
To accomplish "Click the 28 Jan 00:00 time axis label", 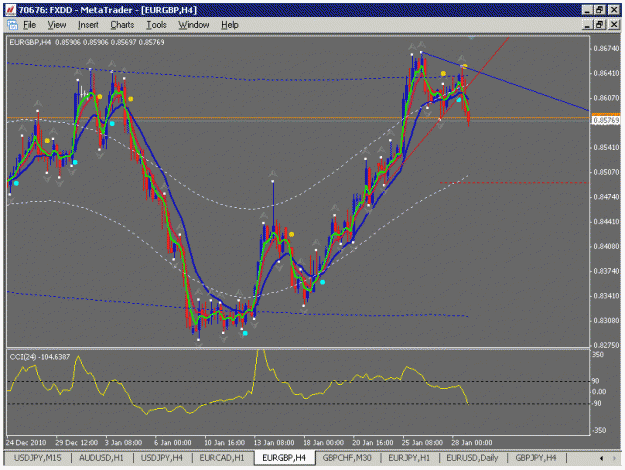I will [472, 442].
